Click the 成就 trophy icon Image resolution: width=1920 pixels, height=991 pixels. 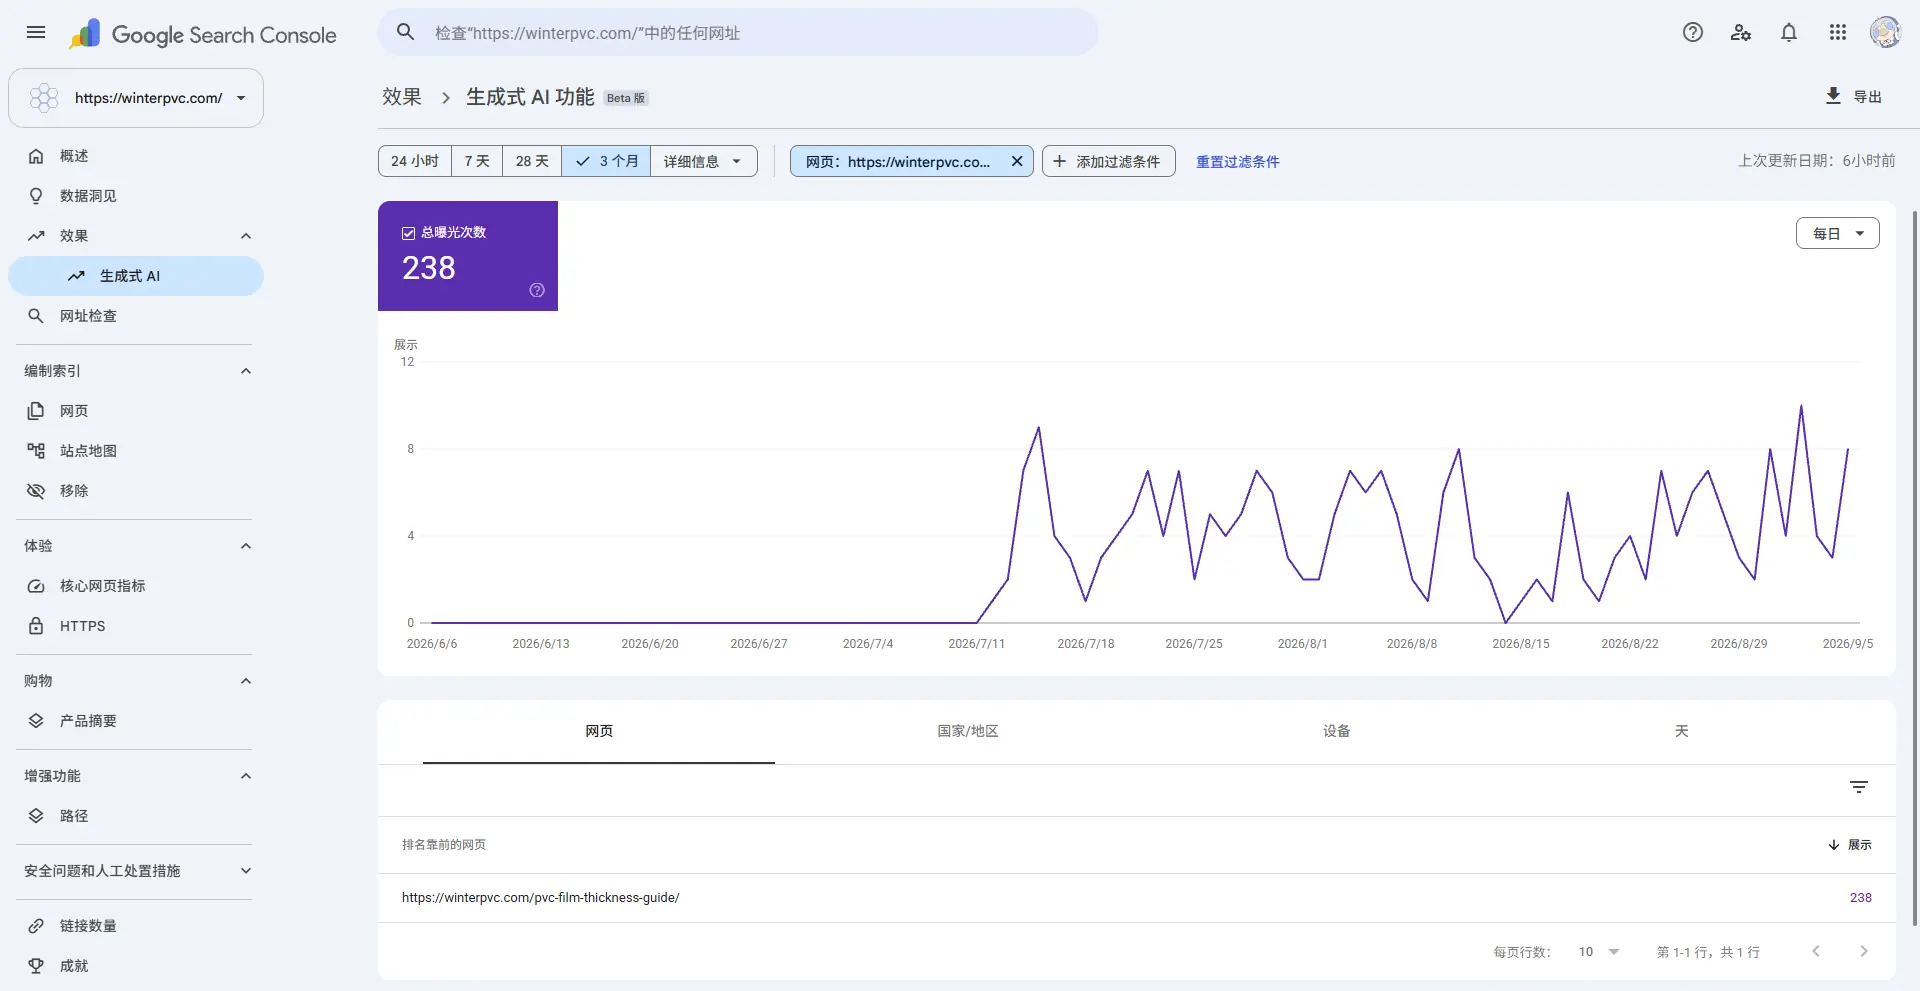(36, 966)
